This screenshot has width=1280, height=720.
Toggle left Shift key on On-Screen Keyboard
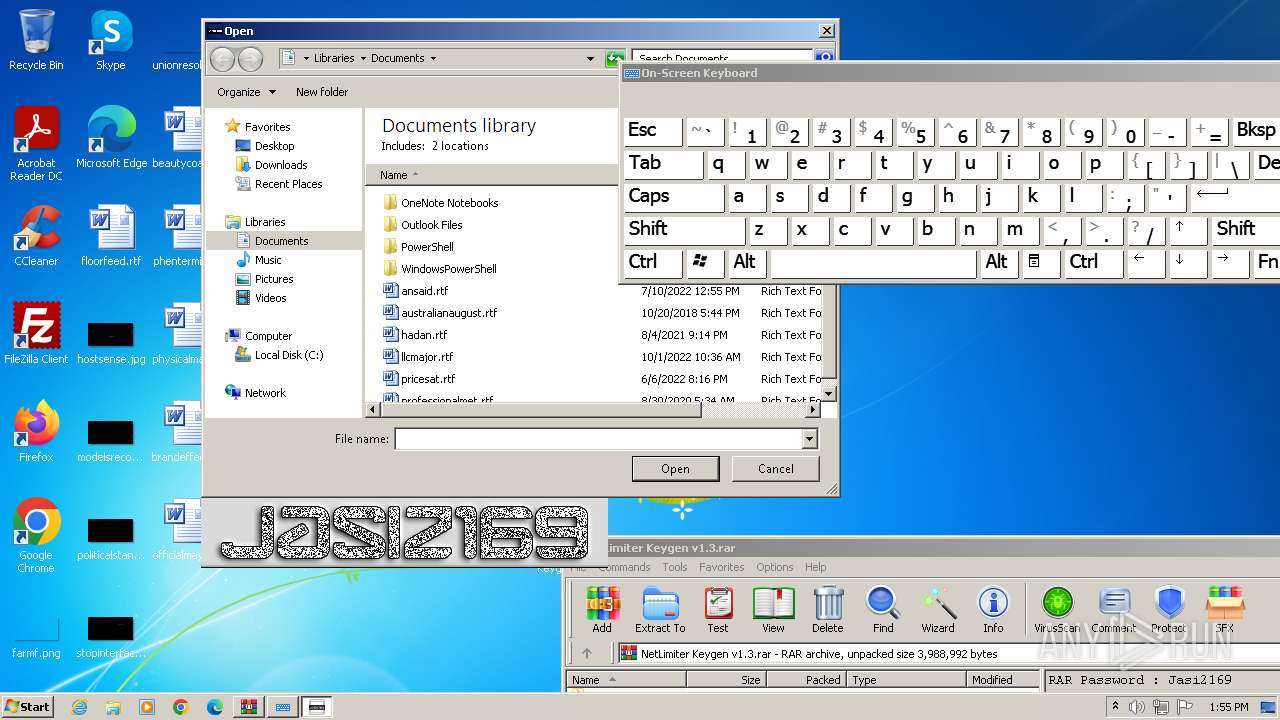tap(684, 229)
